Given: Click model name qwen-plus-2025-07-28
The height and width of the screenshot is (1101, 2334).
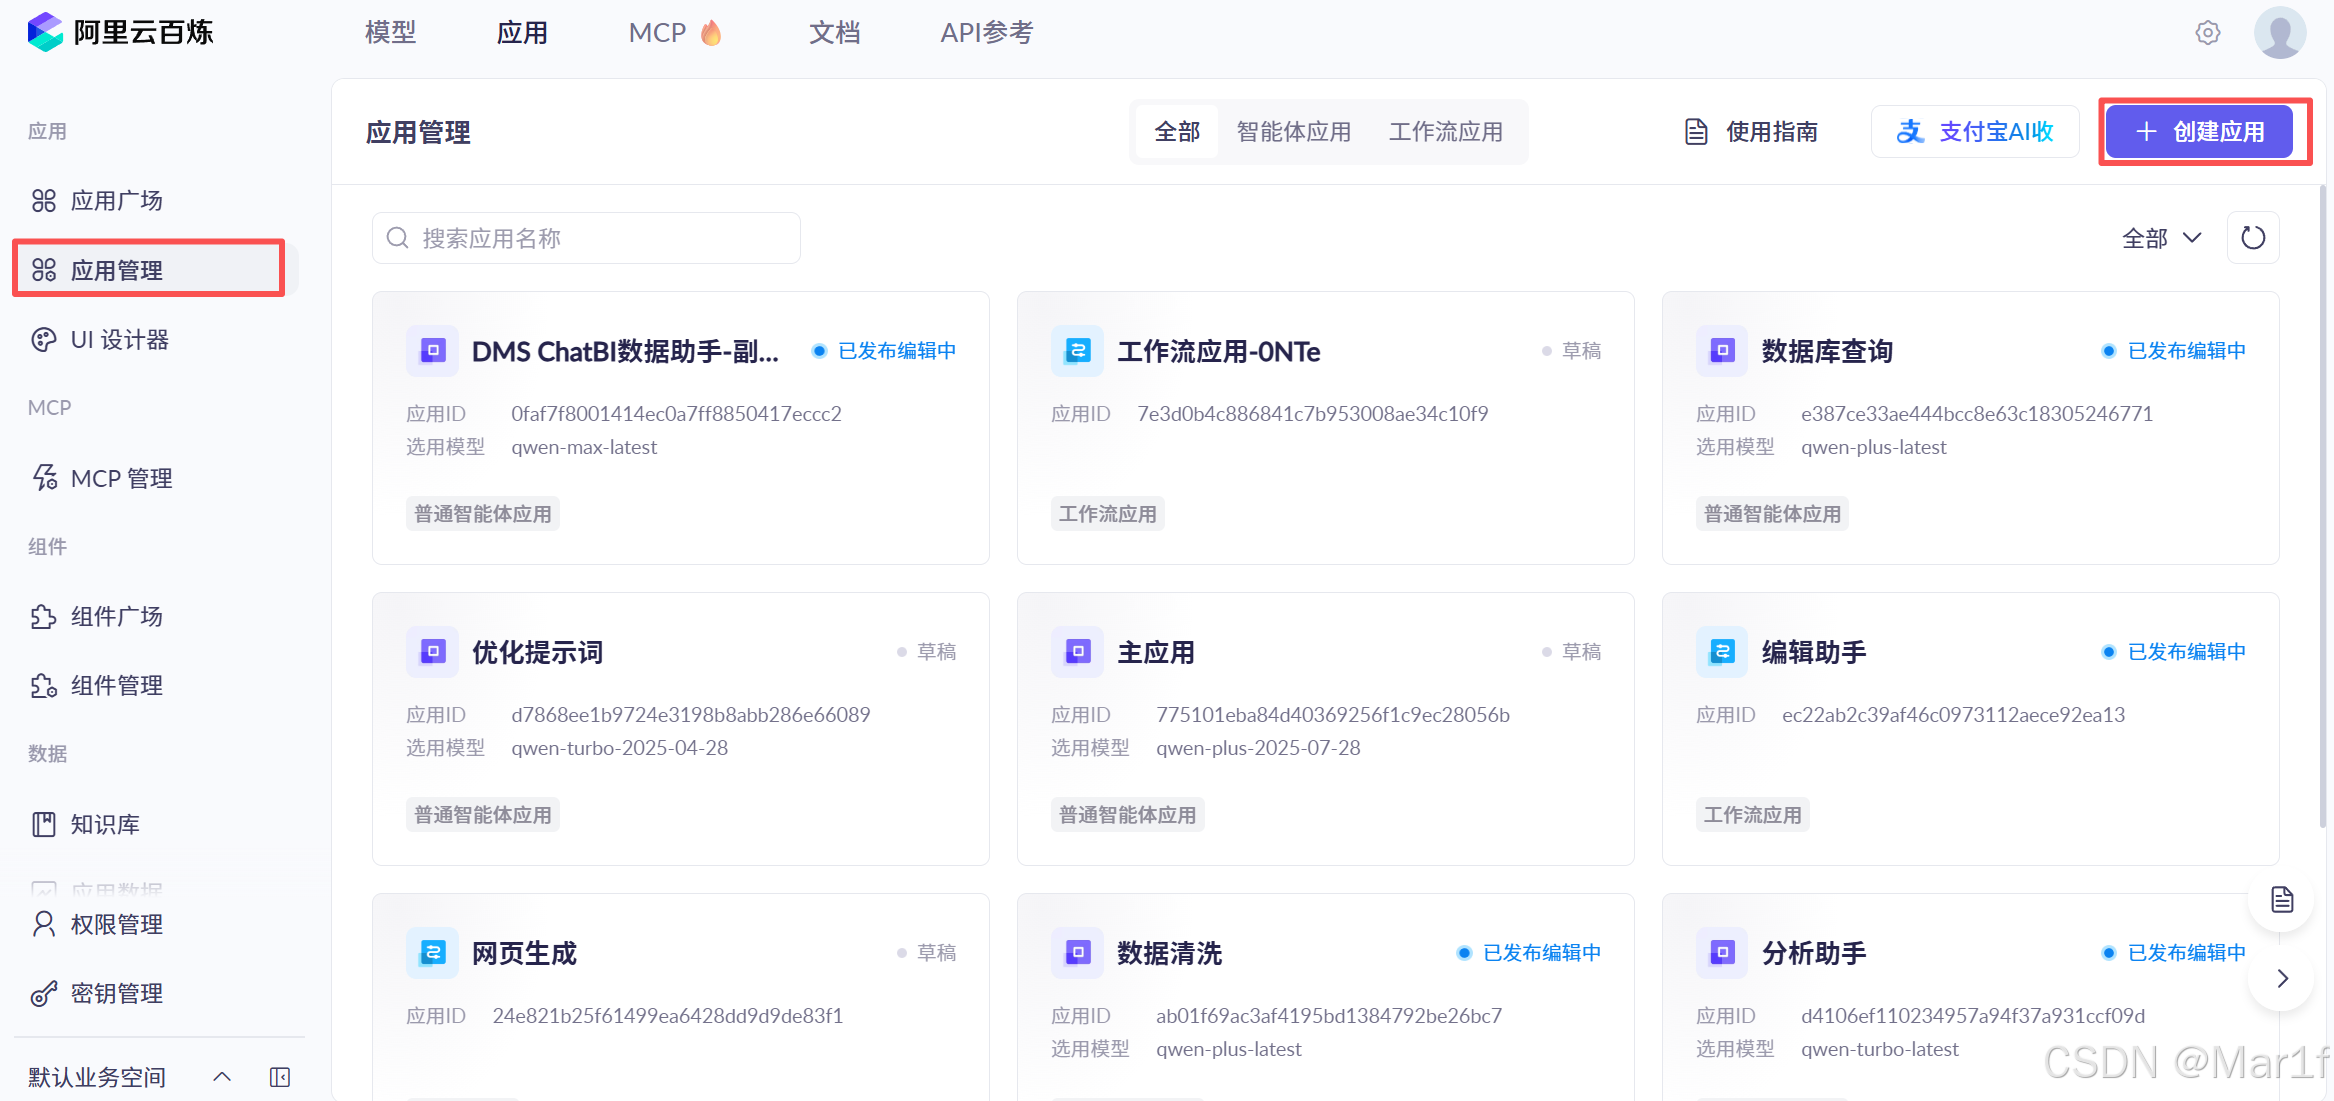Looking at the screenshot, I should [1258, 748].
